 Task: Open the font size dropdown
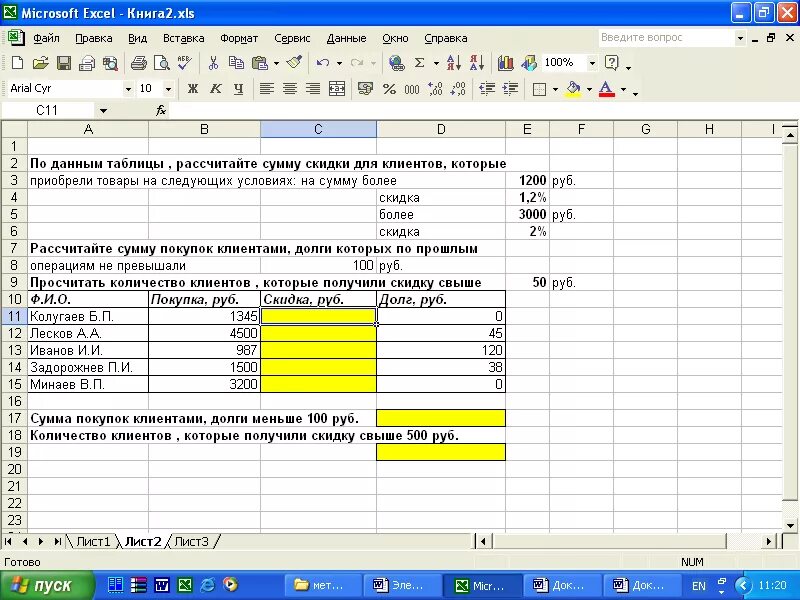[x=168, y=89]
